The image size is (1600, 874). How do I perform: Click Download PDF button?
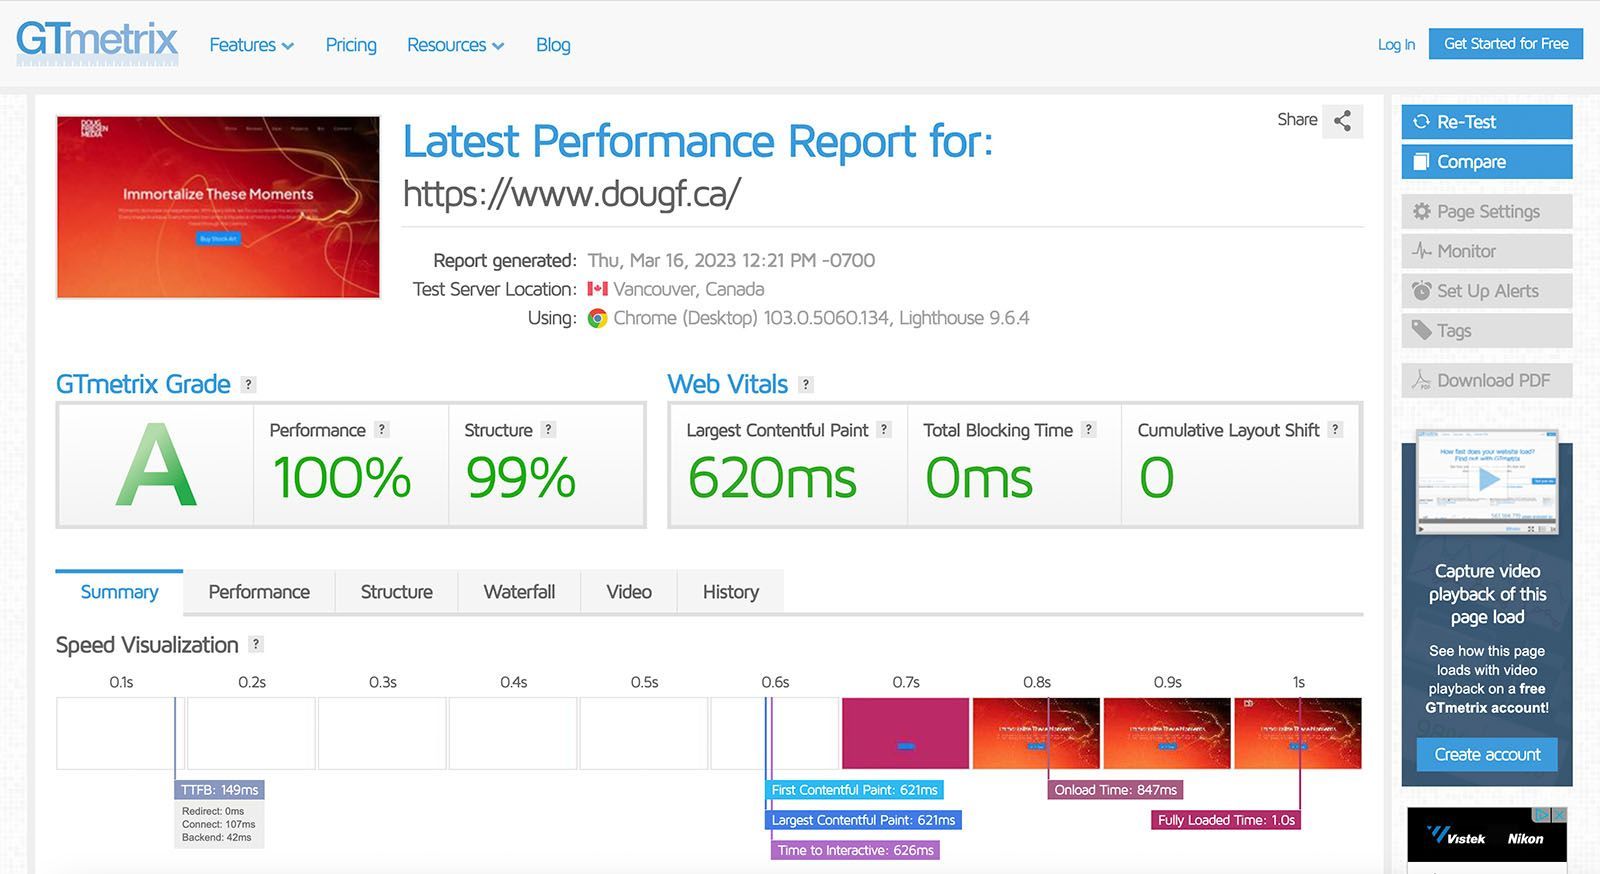tap(1487, 381)
